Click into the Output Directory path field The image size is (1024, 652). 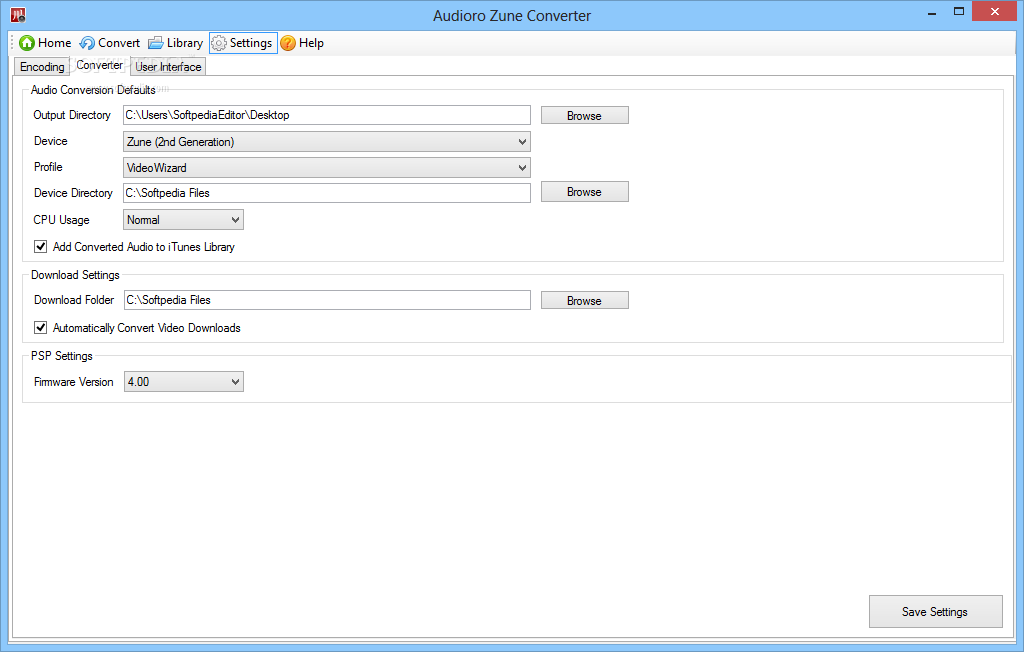point(327,115)
